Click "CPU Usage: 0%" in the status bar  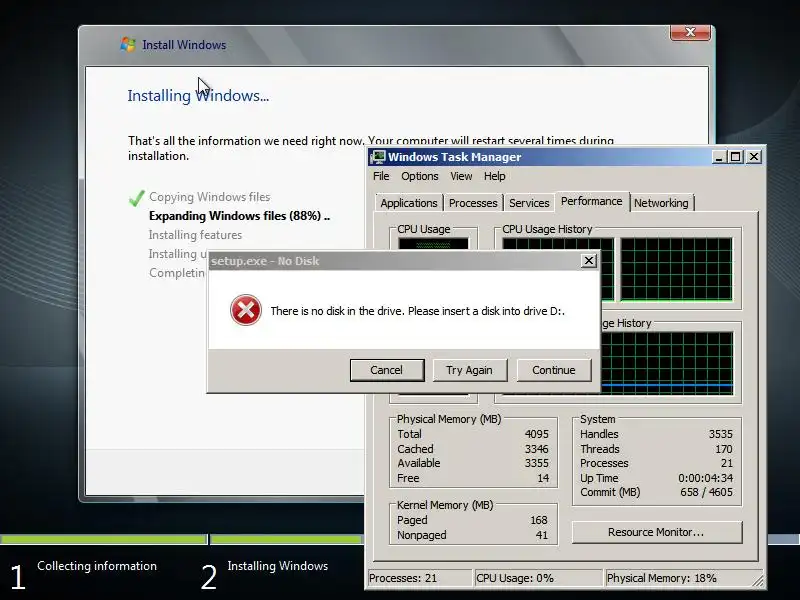click(x=515, y=578)
